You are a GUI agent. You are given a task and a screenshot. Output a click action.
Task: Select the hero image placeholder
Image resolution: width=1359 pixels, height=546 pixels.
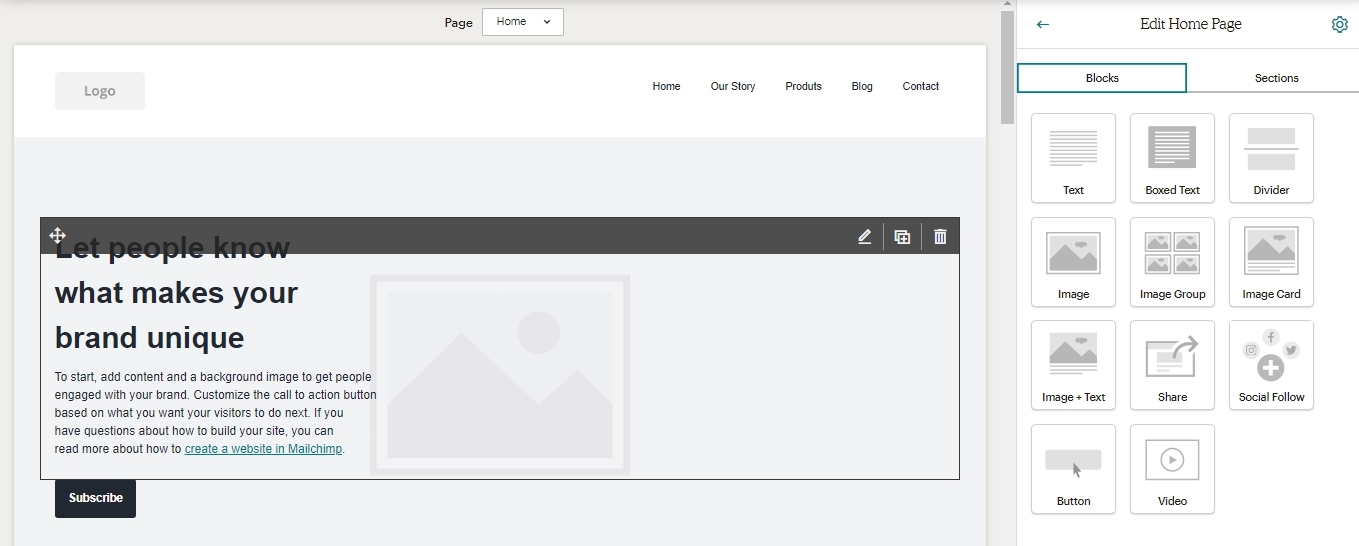[x=500, y=375]
